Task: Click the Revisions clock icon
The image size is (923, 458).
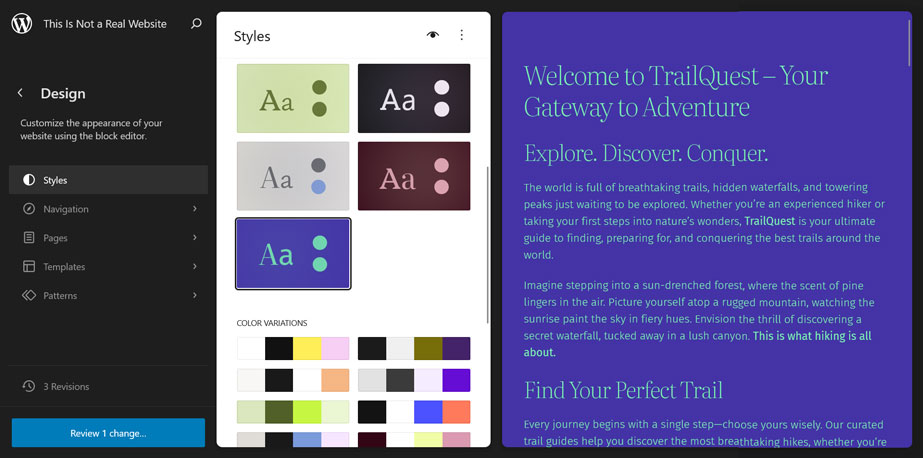Action: pos(29,386)
